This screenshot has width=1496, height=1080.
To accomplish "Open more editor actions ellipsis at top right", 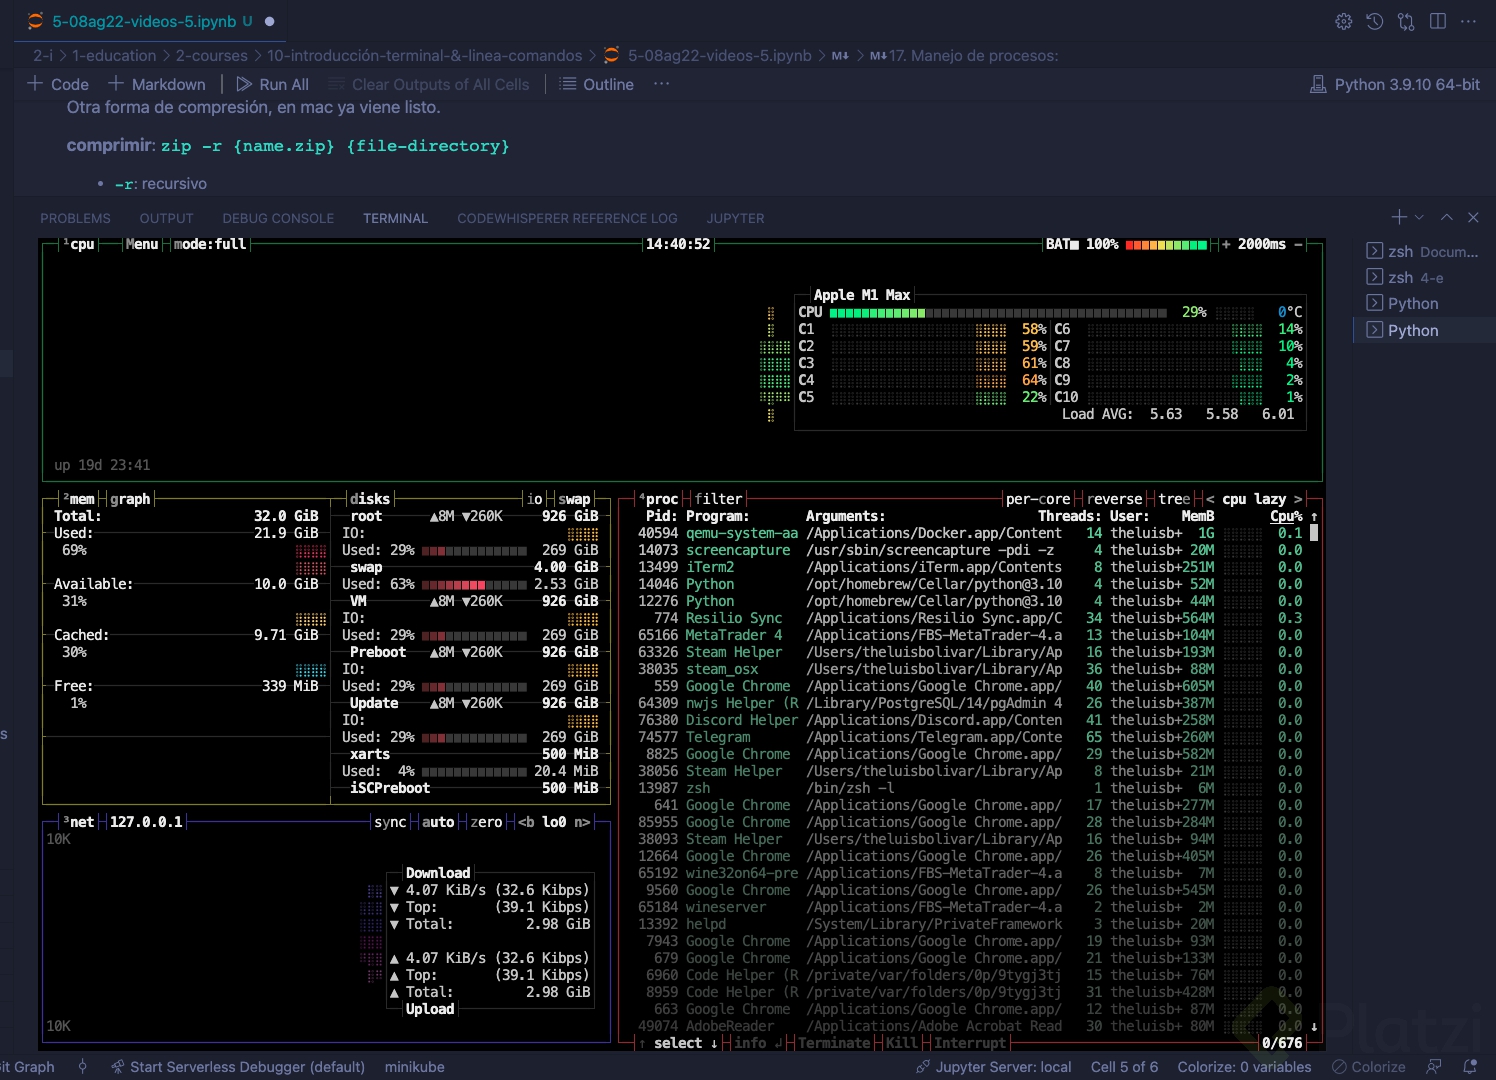I will coord(1468,21).
